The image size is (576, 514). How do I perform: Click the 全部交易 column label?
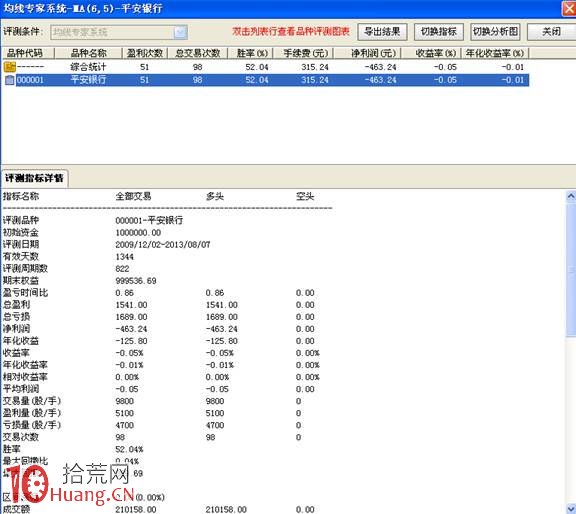pyautogui.click(x=133, y=197)
